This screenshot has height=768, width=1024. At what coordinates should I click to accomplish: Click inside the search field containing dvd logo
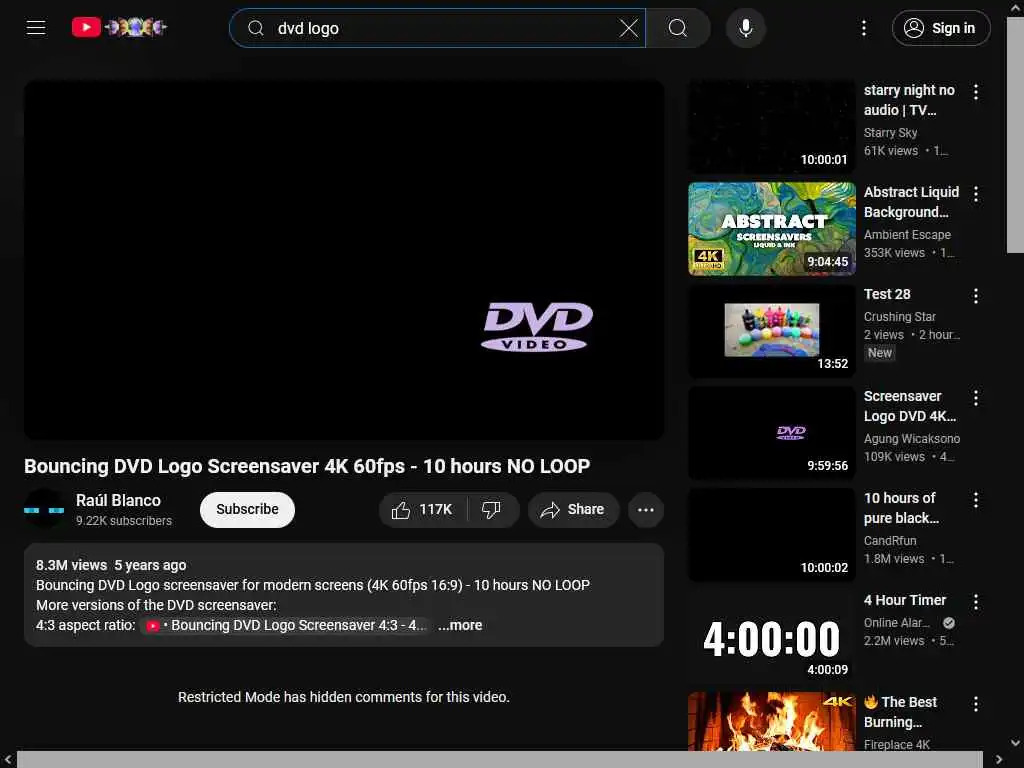point(438,28)
